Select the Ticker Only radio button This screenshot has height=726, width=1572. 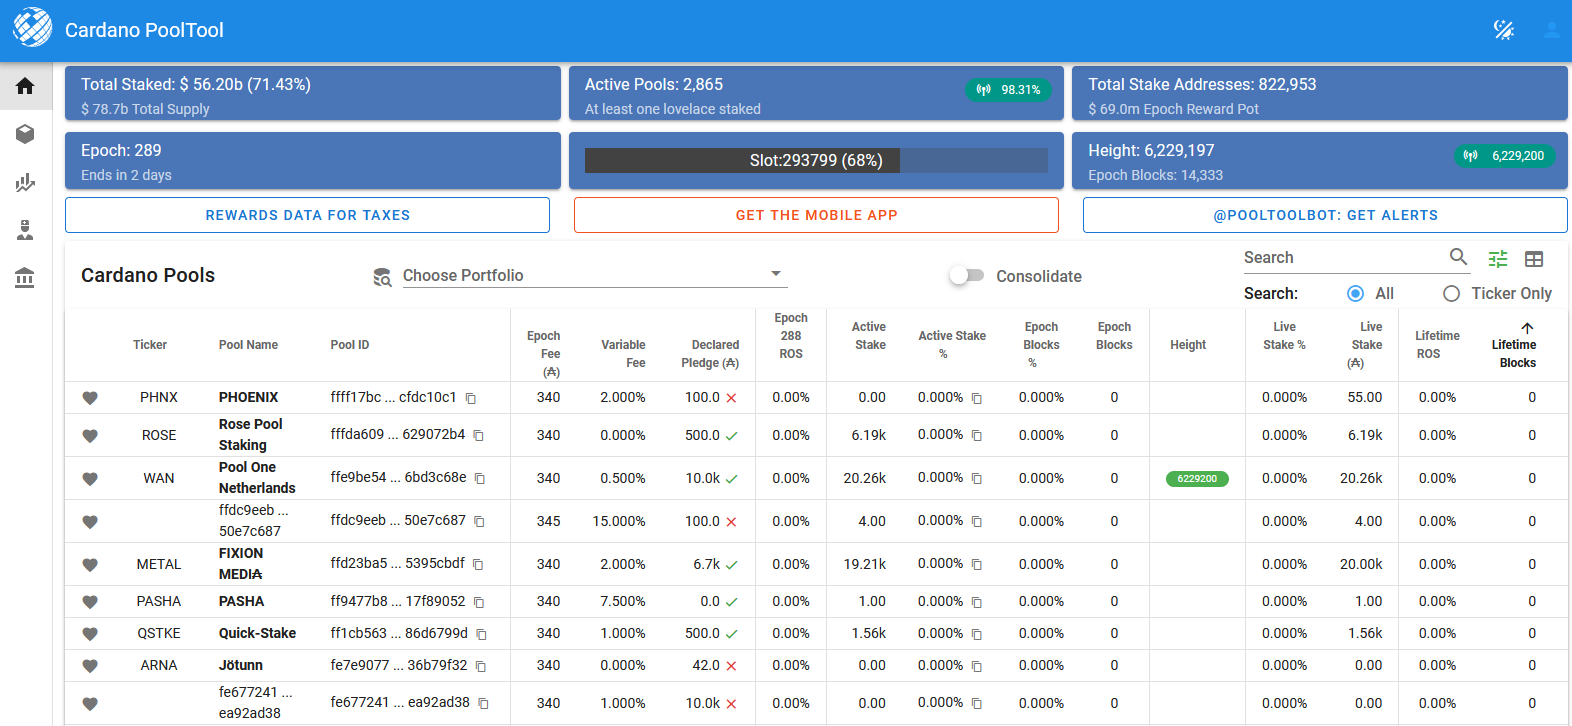(1451, 293)
